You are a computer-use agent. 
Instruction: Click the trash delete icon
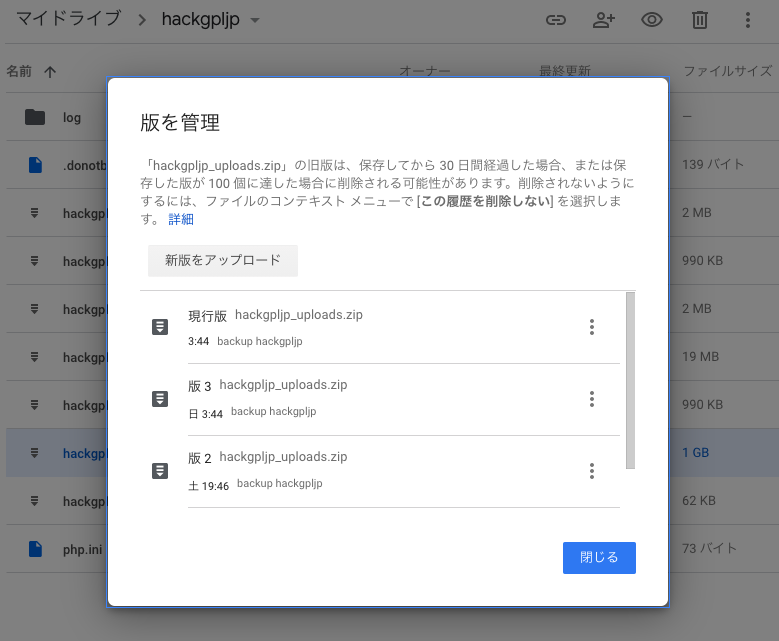[700, 20]
